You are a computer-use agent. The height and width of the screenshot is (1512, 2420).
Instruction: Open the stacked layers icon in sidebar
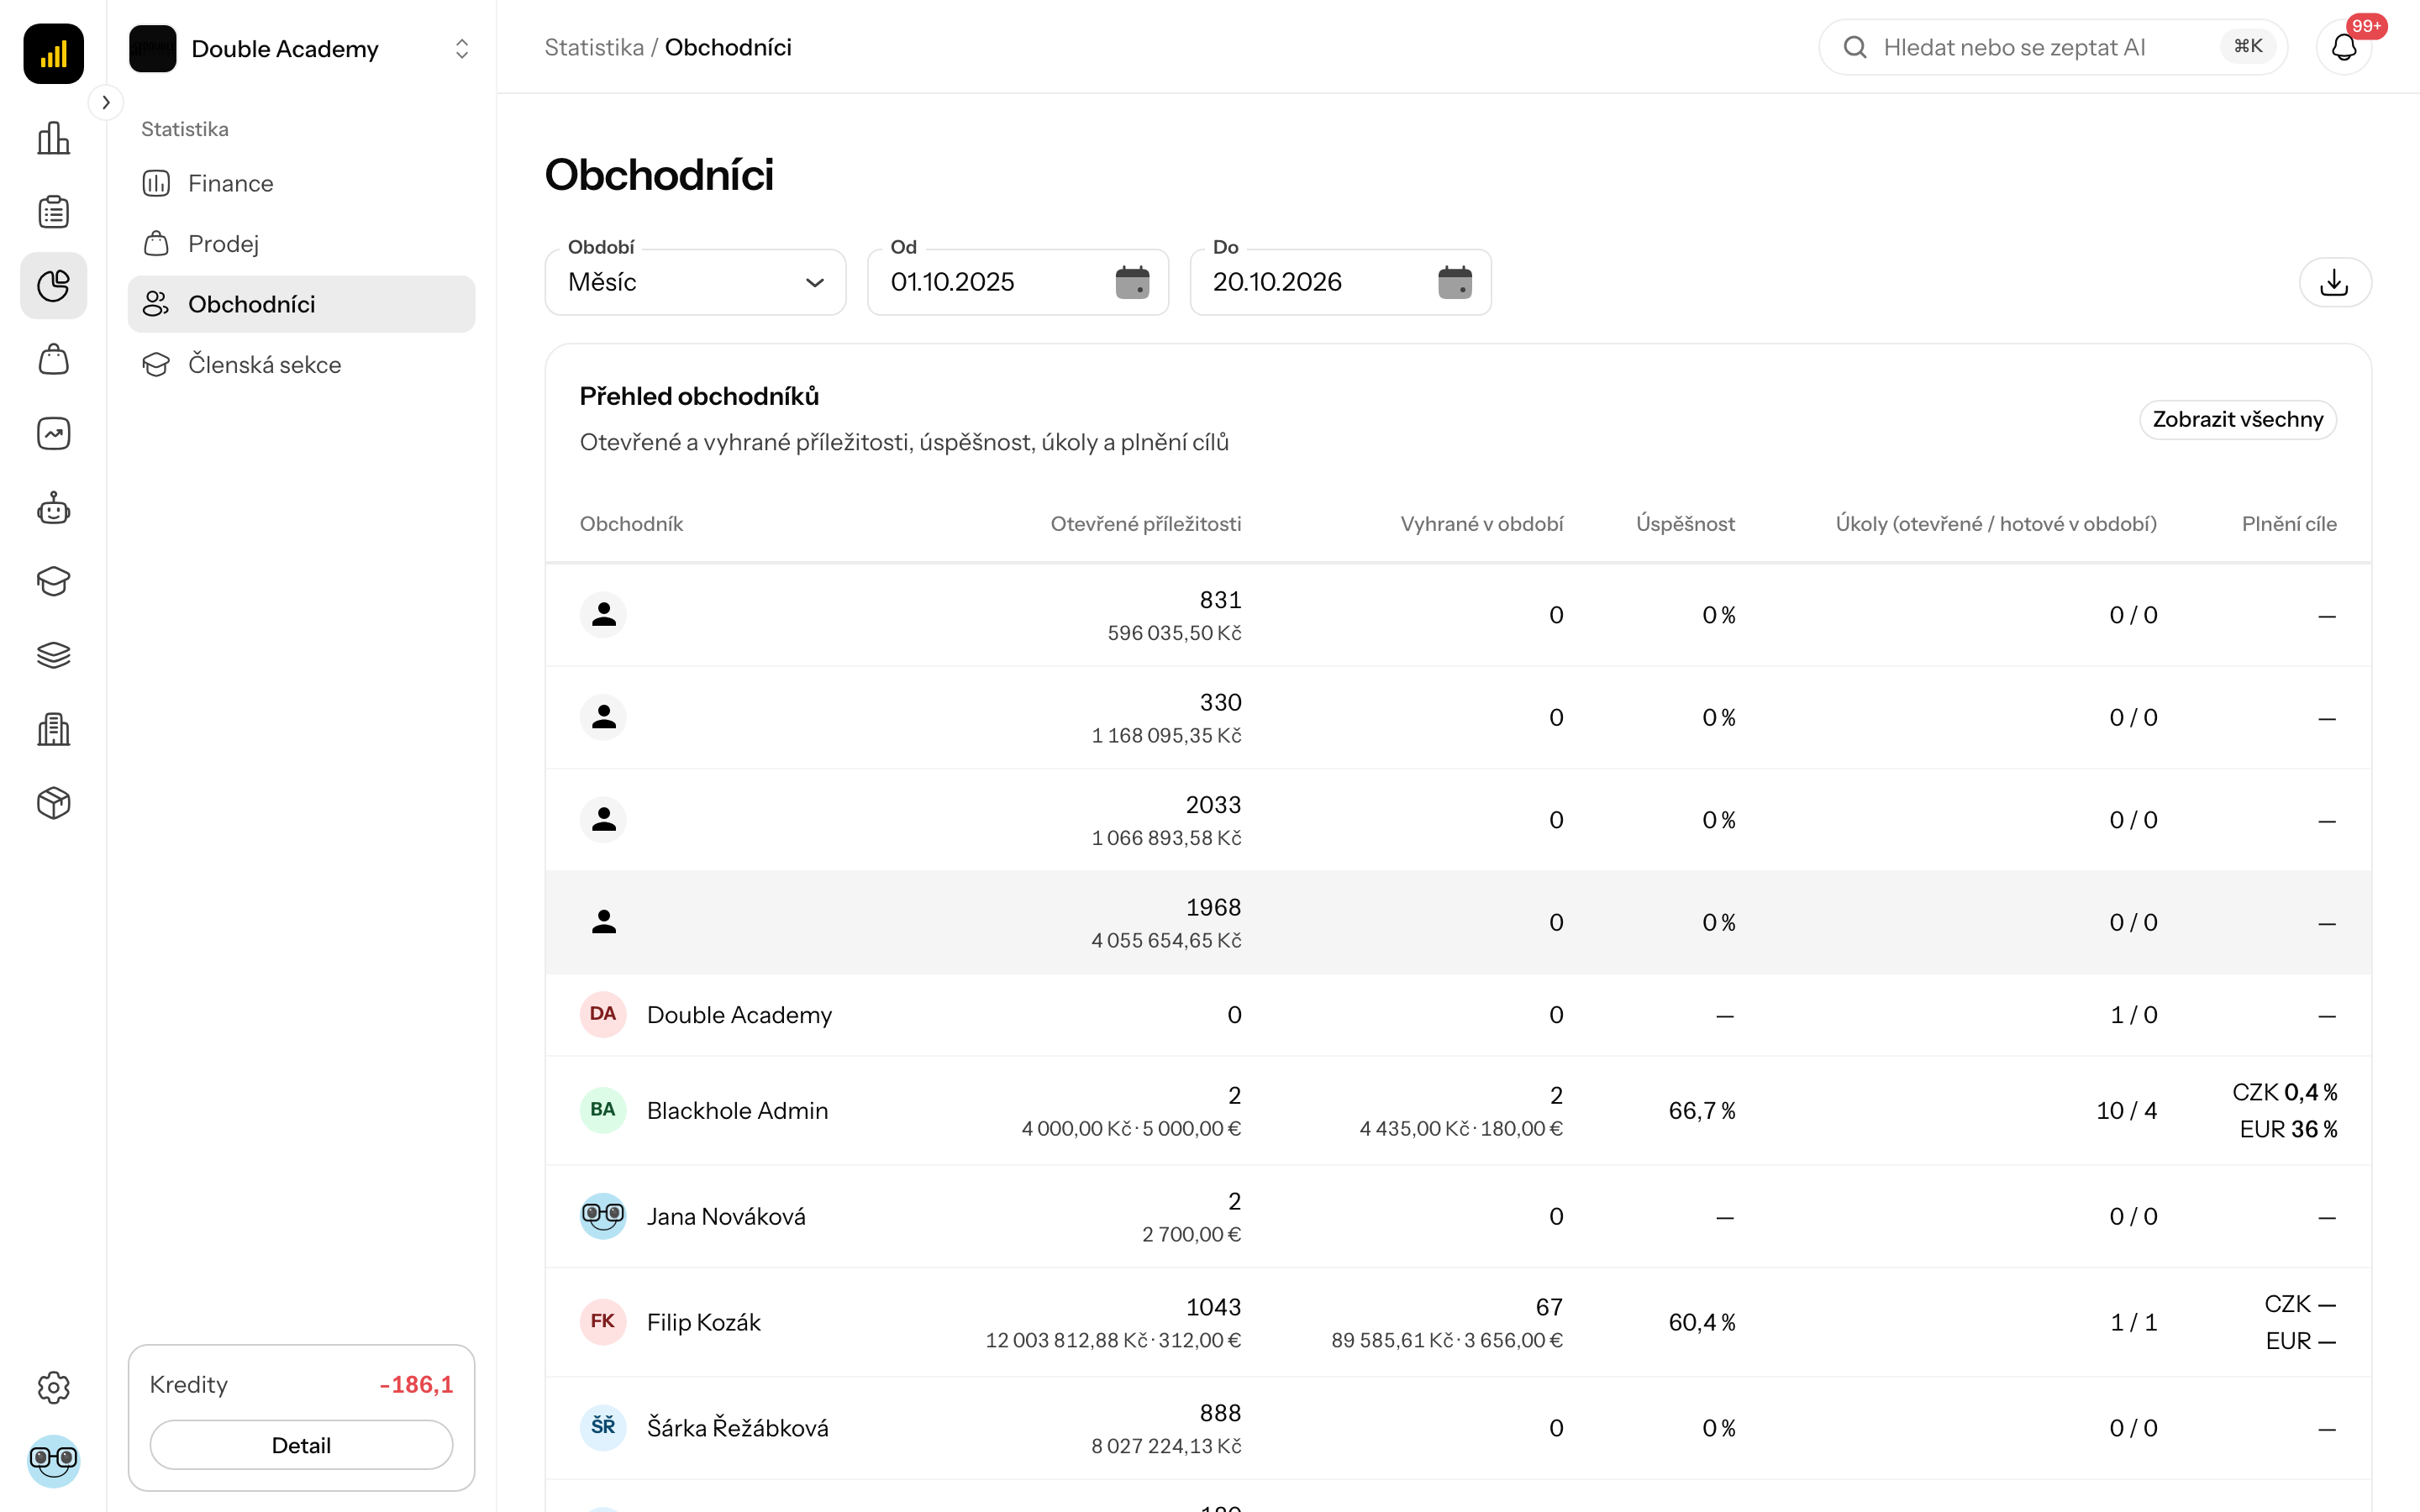(x=53, y=656)
